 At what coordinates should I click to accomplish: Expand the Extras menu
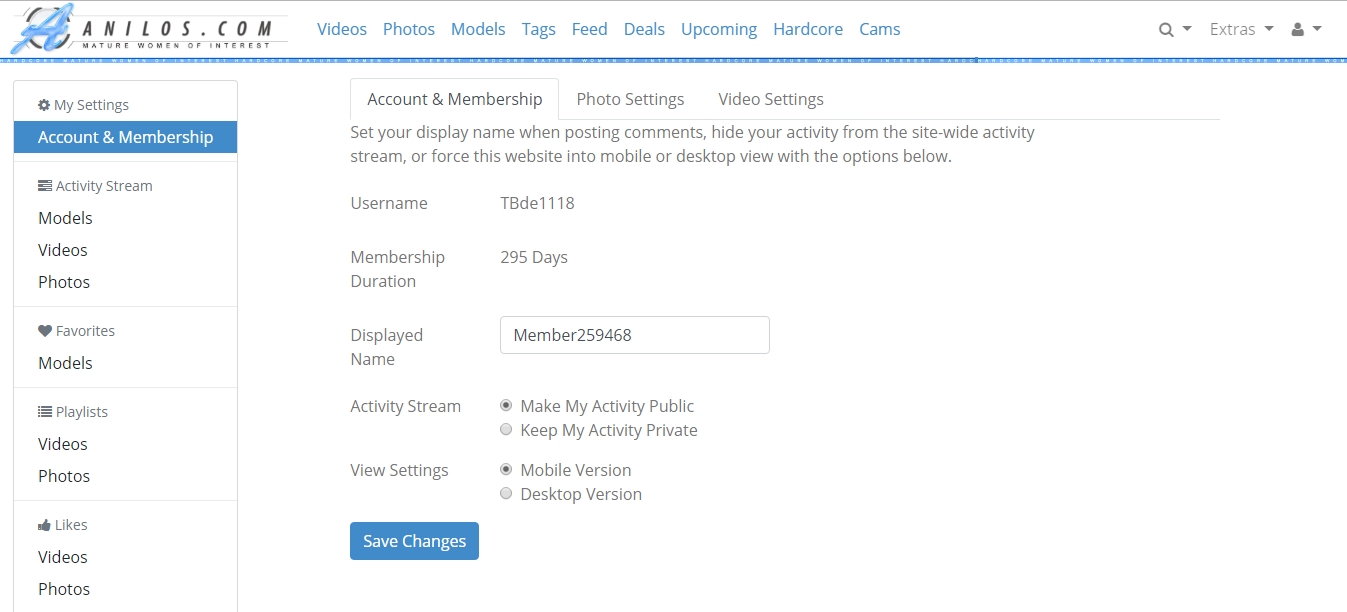tap(1241, 29)
